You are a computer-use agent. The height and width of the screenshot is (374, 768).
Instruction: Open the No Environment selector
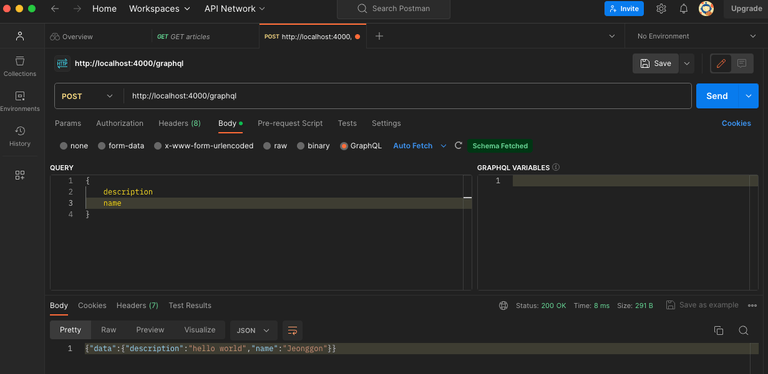[696, 36]
